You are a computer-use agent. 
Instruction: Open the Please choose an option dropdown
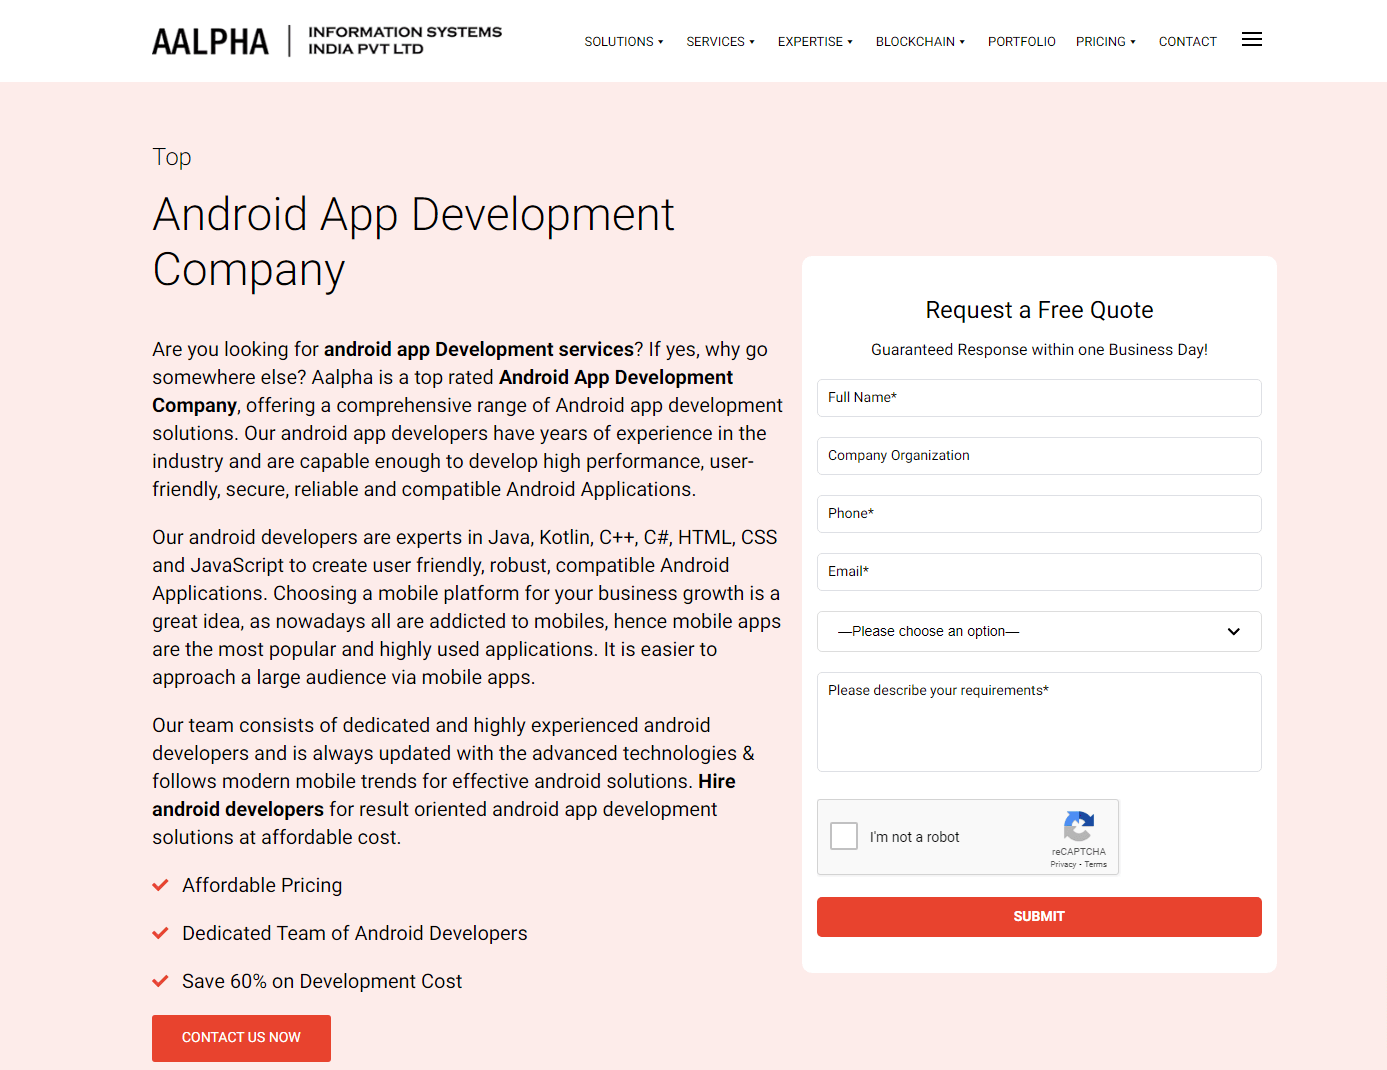tap(1039, 631)
